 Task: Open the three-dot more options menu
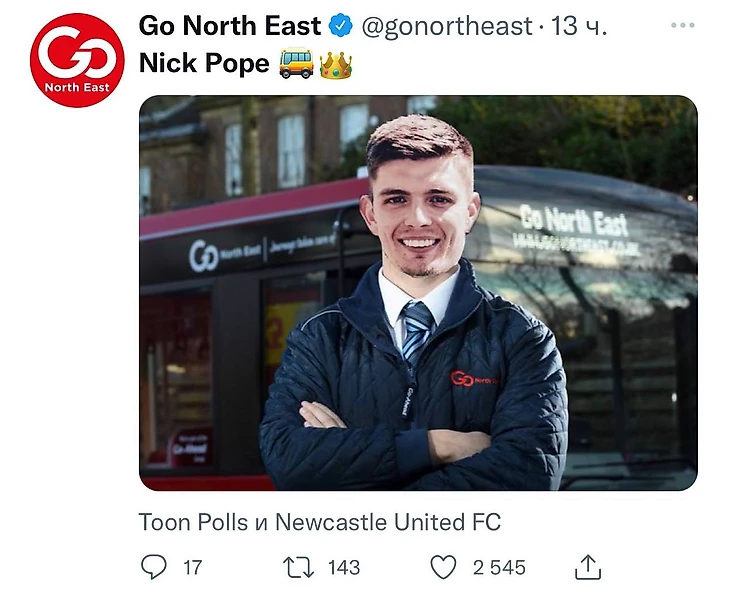tap(683, 25)
